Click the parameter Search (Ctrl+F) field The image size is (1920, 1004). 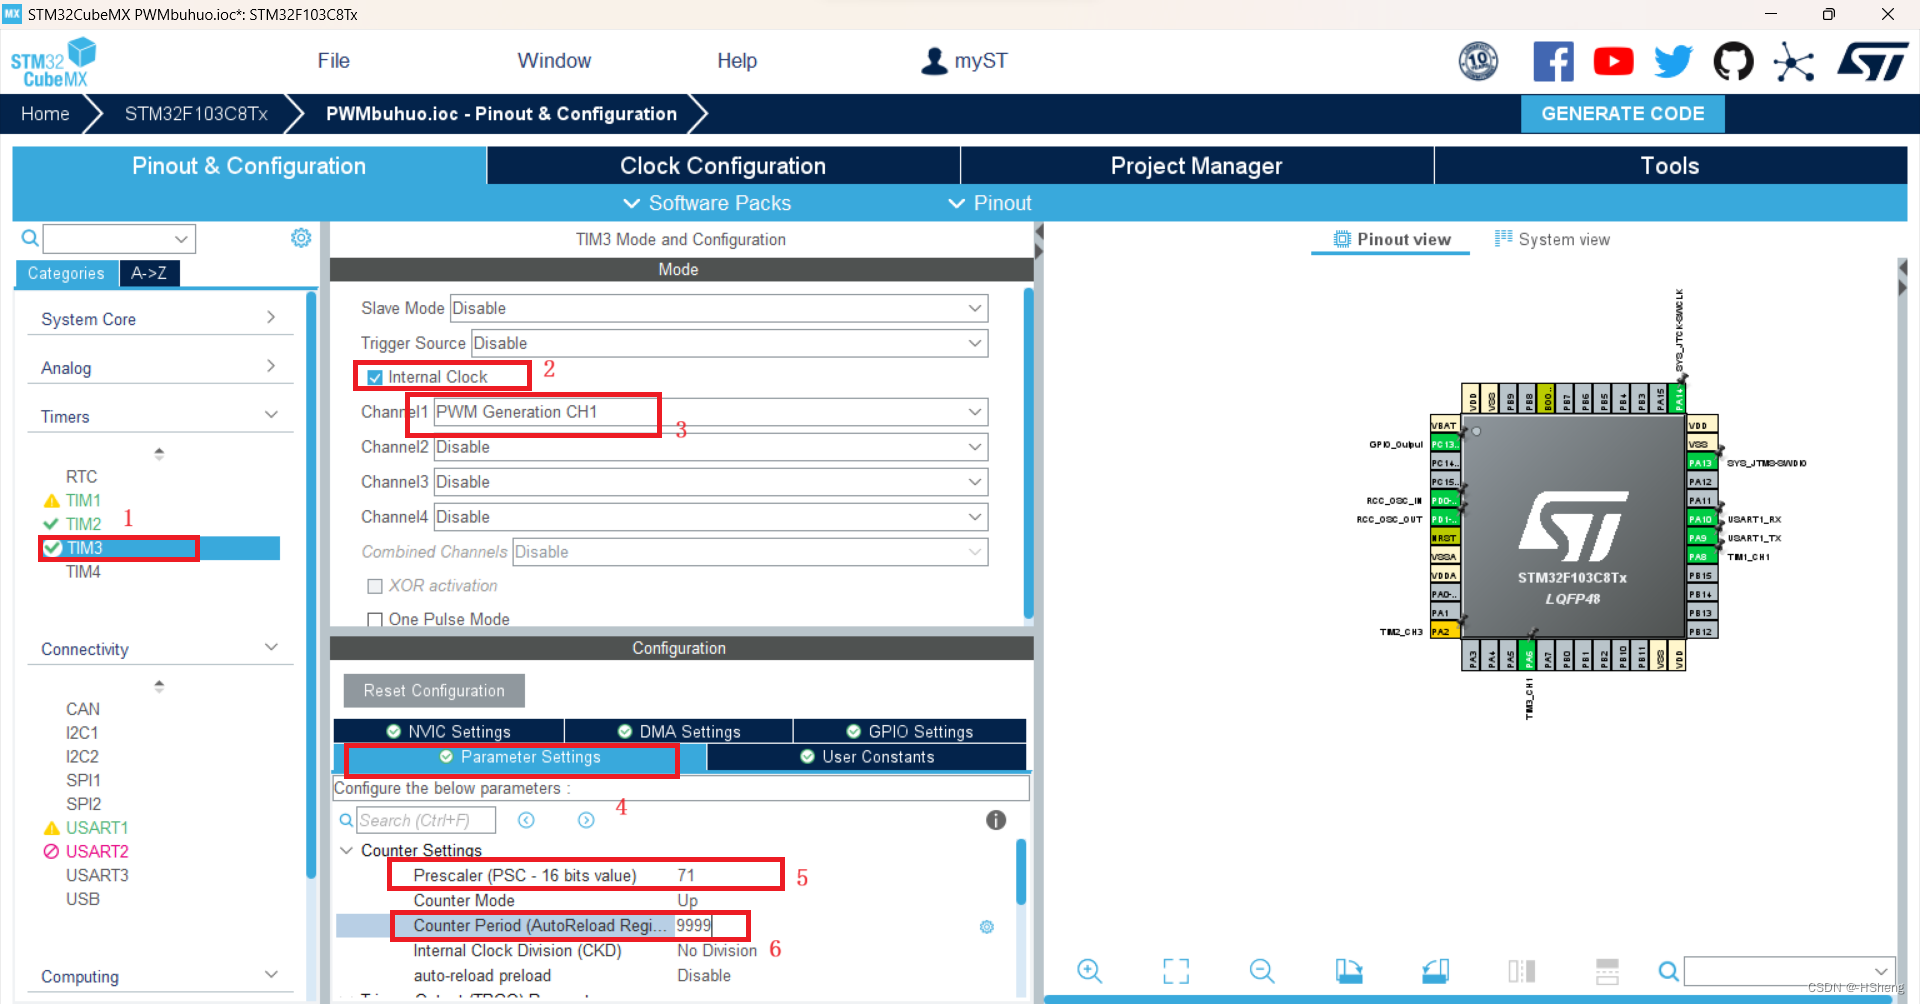[426, 820]
